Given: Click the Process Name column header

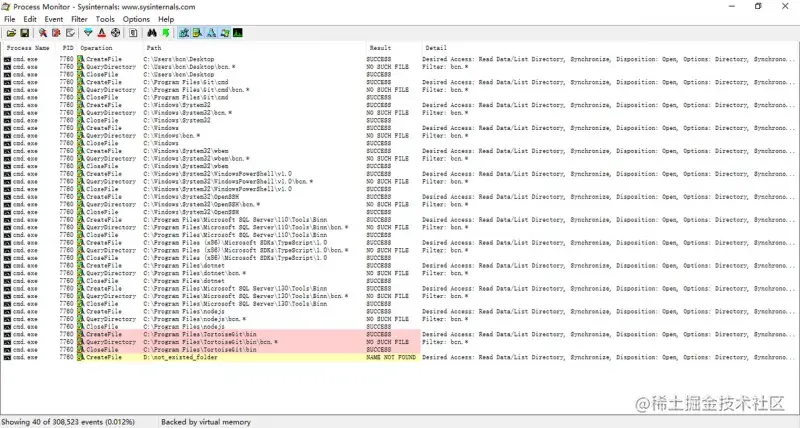Looking at the screenshot, I should [29, 48].
